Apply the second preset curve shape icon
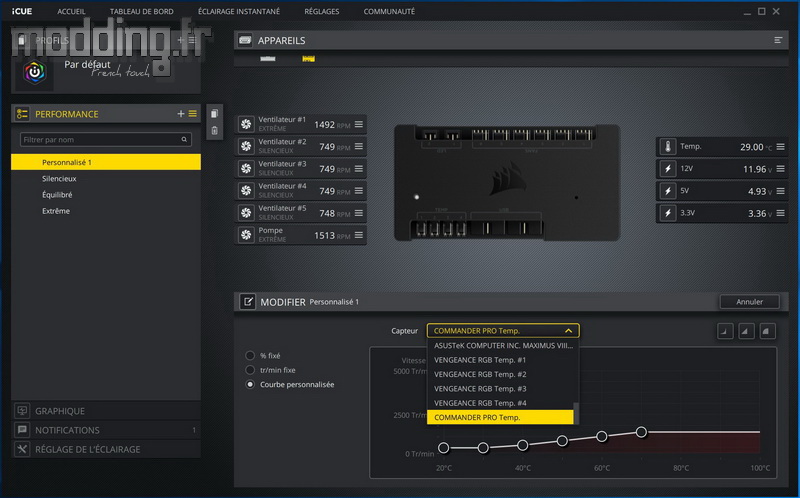This screenshot has height=498, width=800. 746,331
